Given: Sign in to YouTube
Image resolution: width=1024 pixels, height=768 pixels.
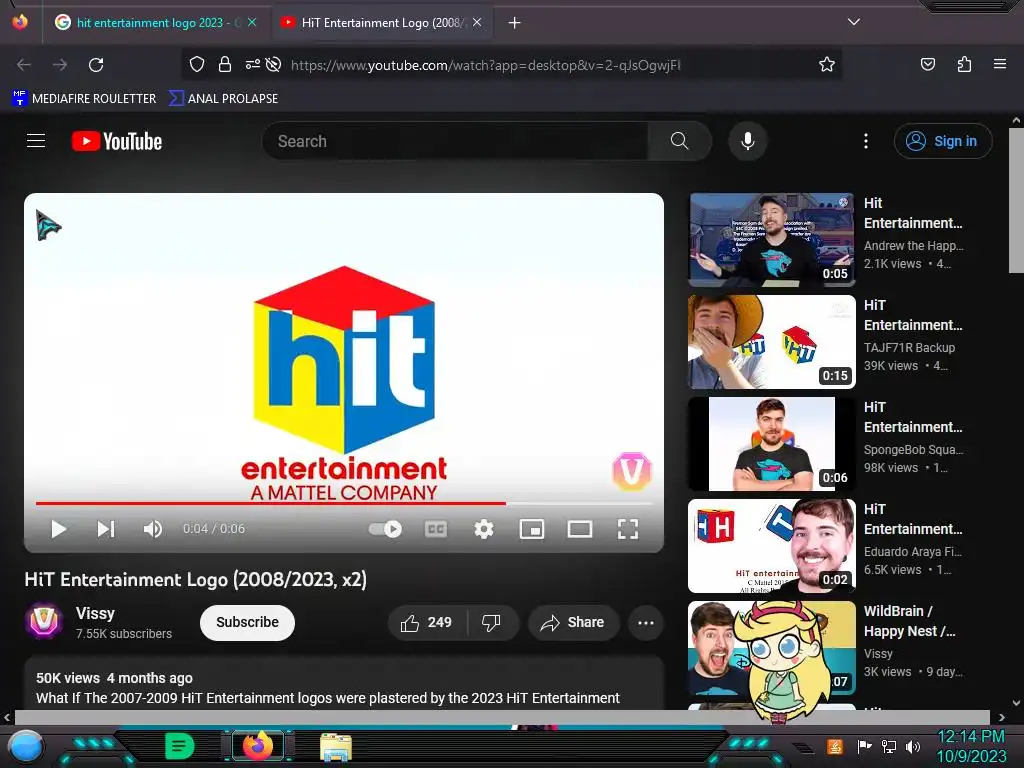Looking at the screenshot, I should [x=943, y=141].
